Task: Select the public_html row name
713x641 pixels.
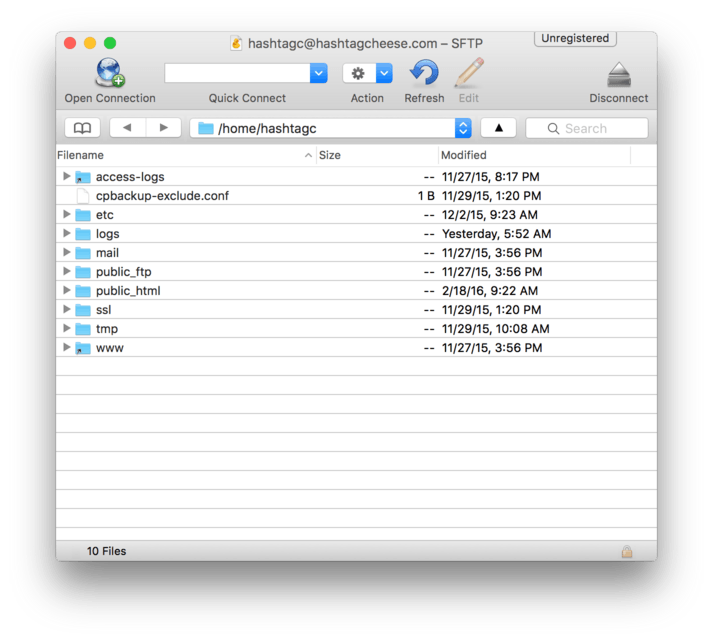Action: 128,291
